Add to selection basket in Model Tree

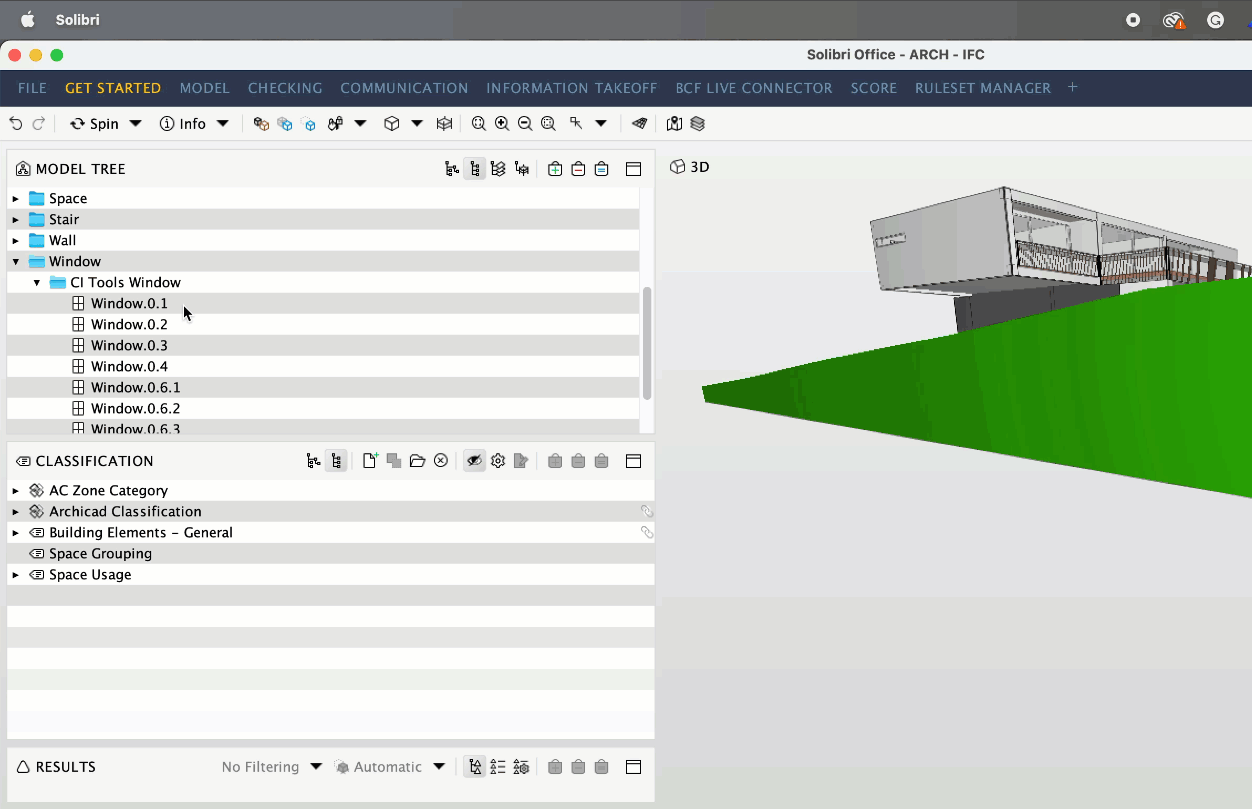555,169
